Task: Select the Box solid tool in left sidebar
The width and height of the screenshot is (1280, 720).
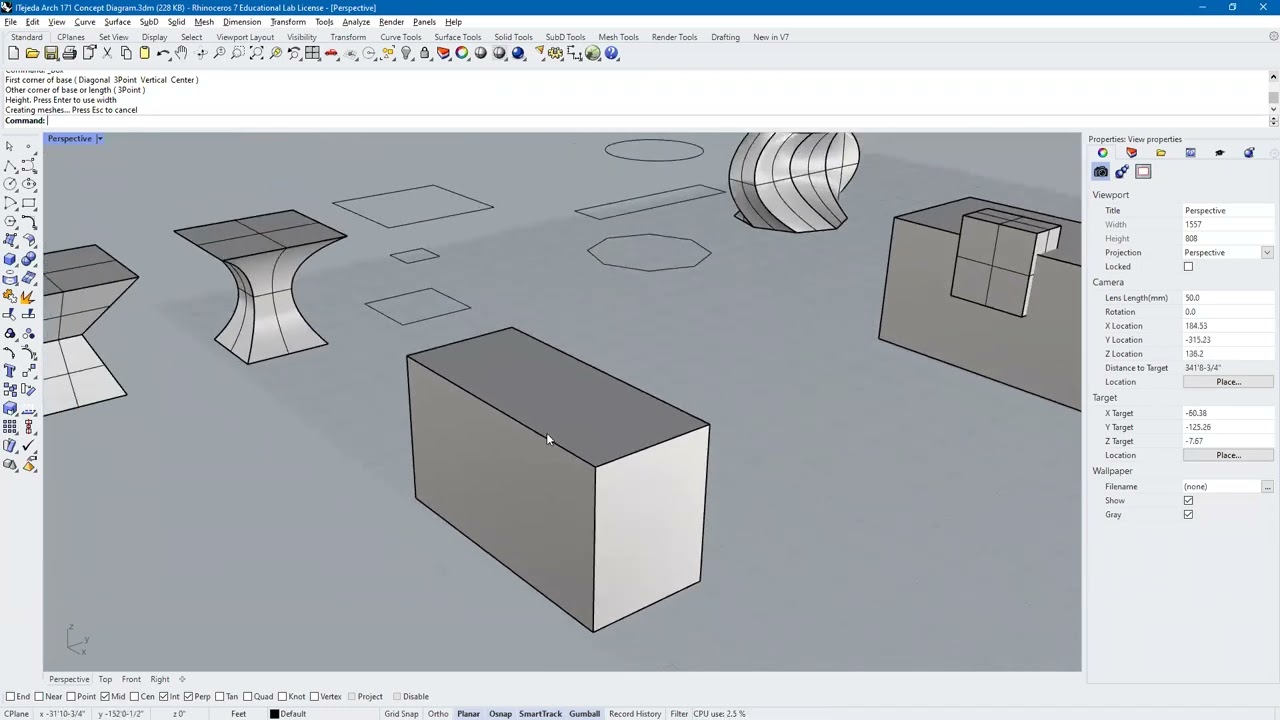Action: [10, 259]
